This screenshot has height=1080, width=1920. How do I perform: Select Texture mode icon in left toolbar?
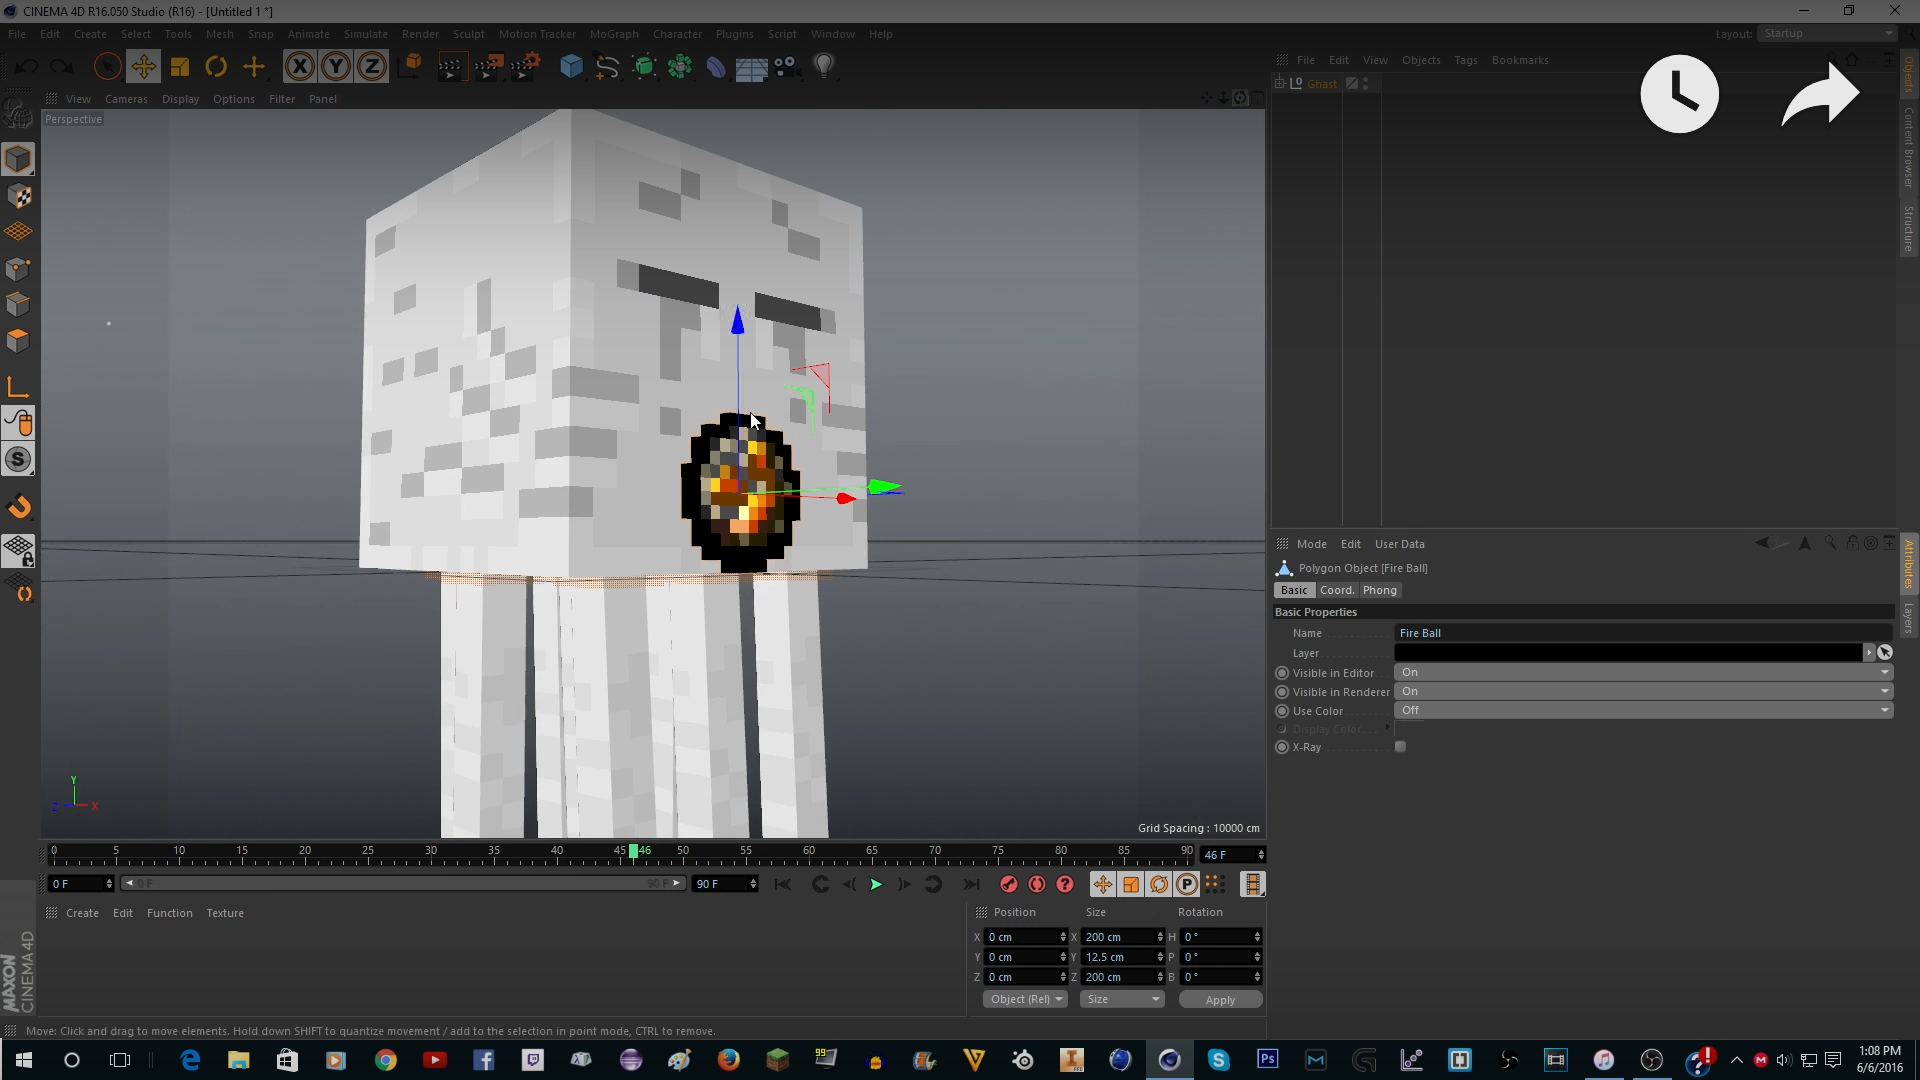(18, 196)
